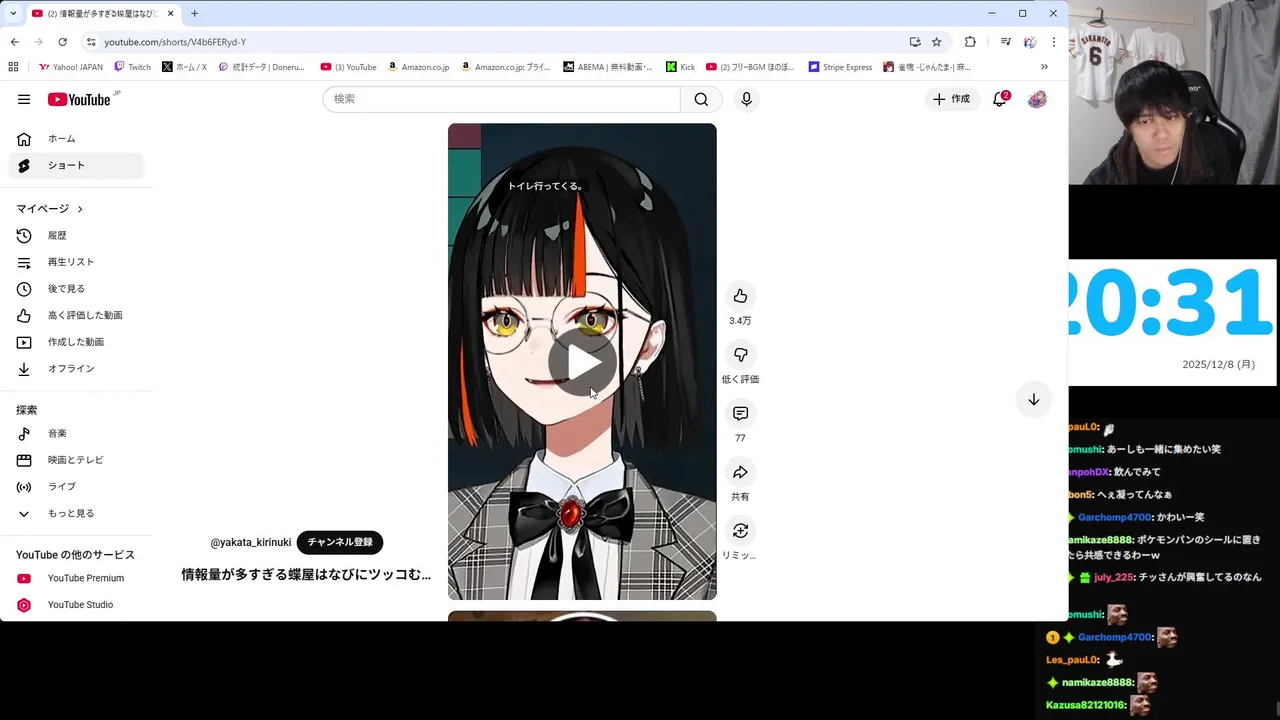Play the short with the center play button
The height and width of the screenshot is (720, 1280).
point(582,362)
